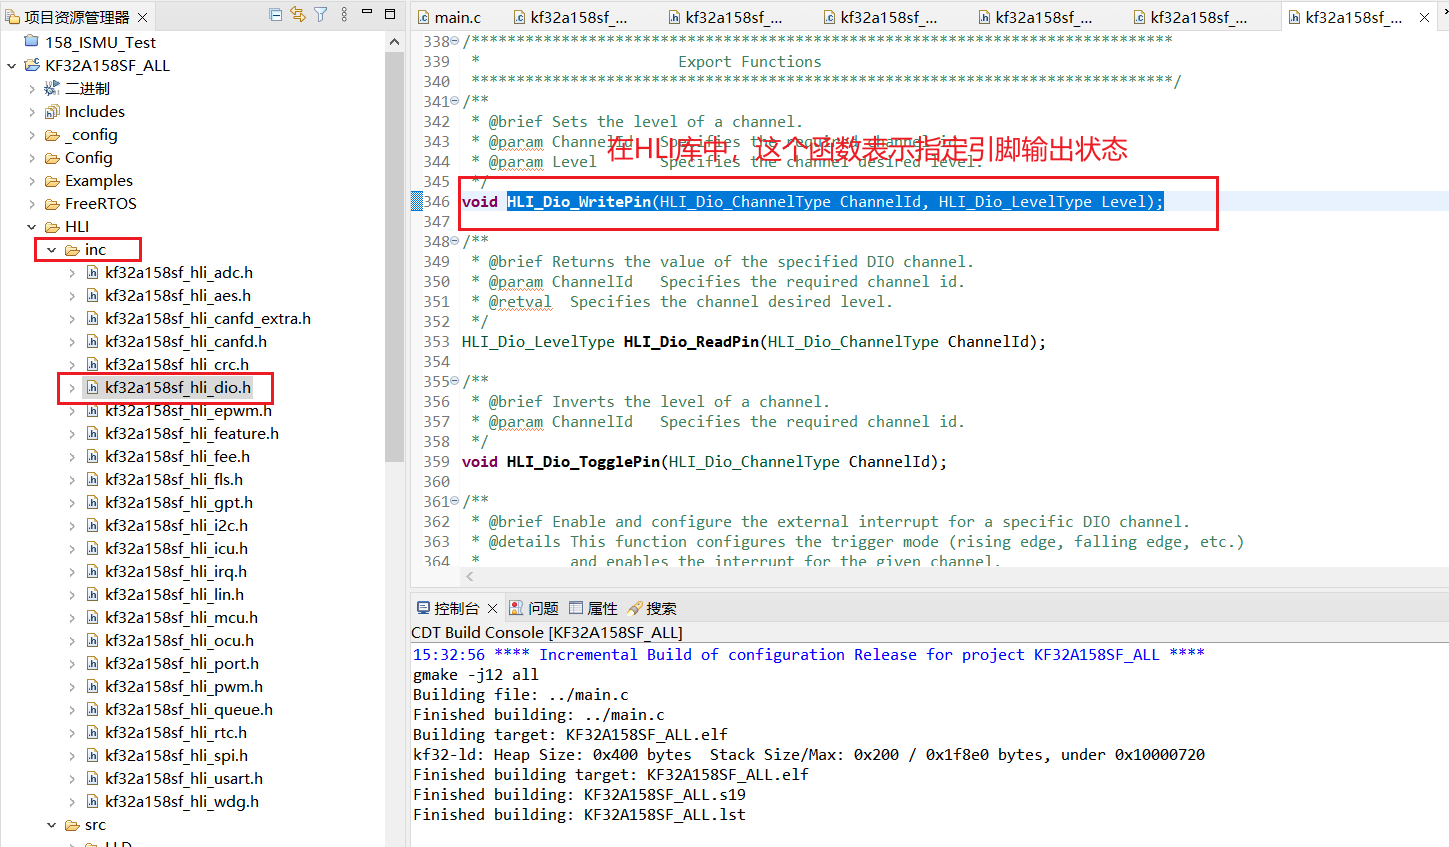Expand the Examples folder
Screen dimensions: 1449x847
[x=32, y=180]
